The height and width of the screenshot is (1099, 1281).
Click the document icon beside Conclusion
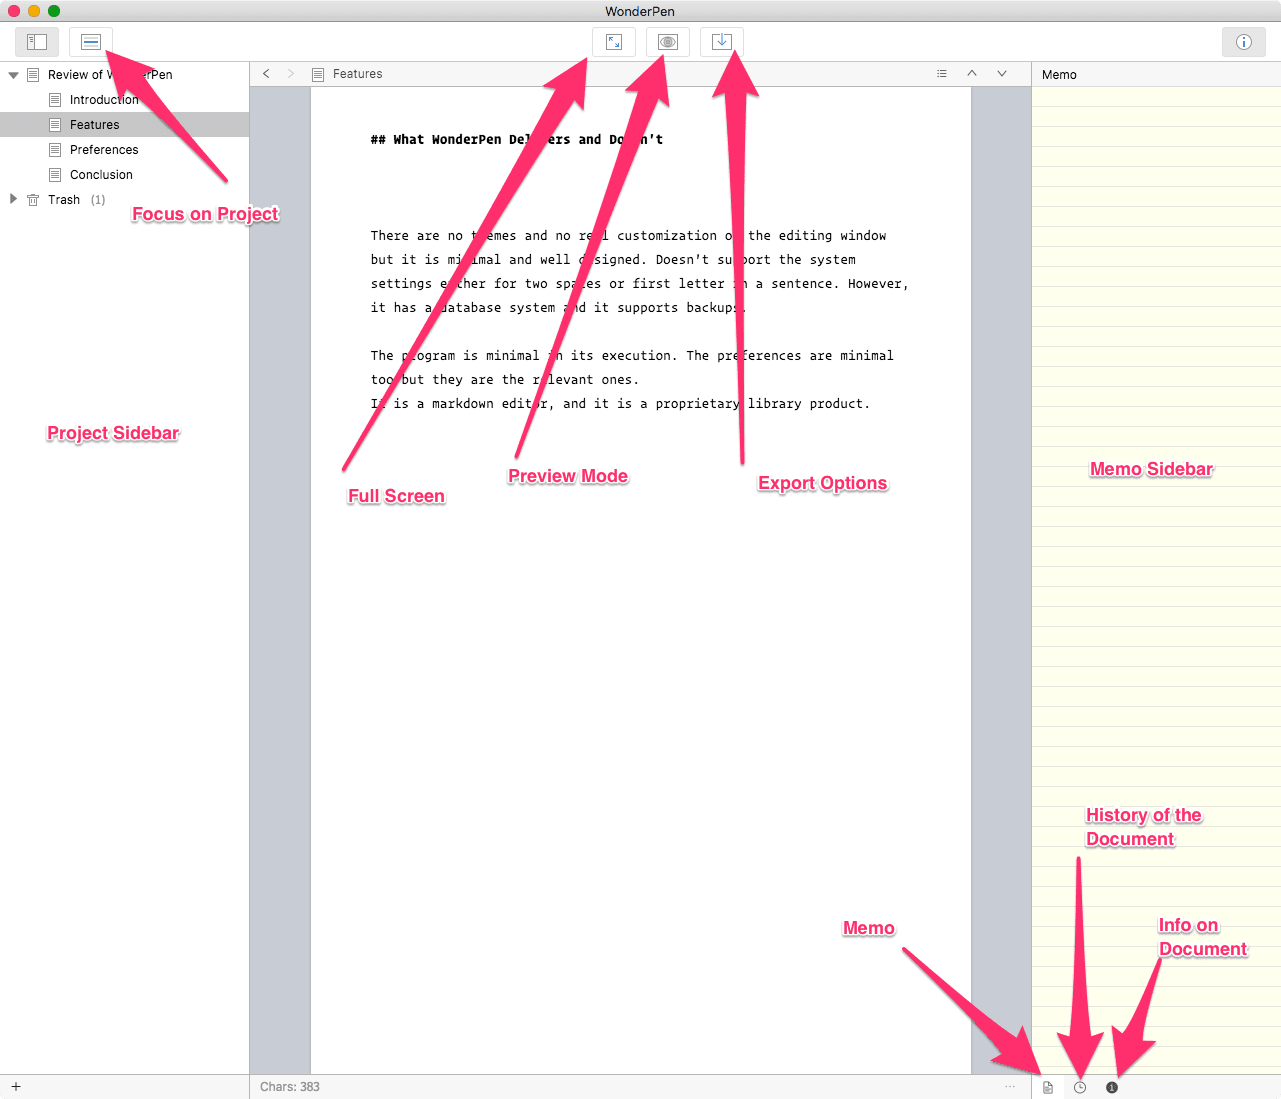click(x=55, y=175)
